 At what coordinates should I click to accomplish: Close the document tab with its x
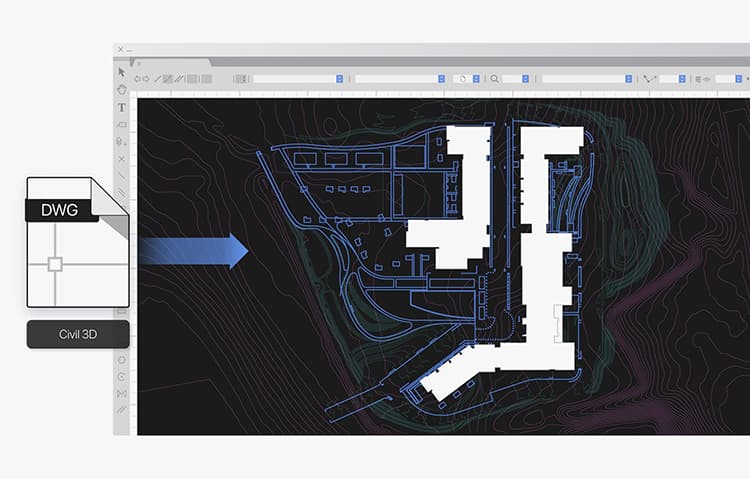(x=139, y=63)
